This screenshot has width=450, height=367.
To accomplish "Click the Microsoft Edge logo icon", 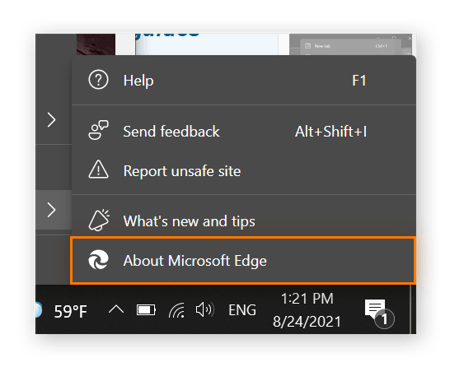I will pyautogui.click(x=98, y=260).
